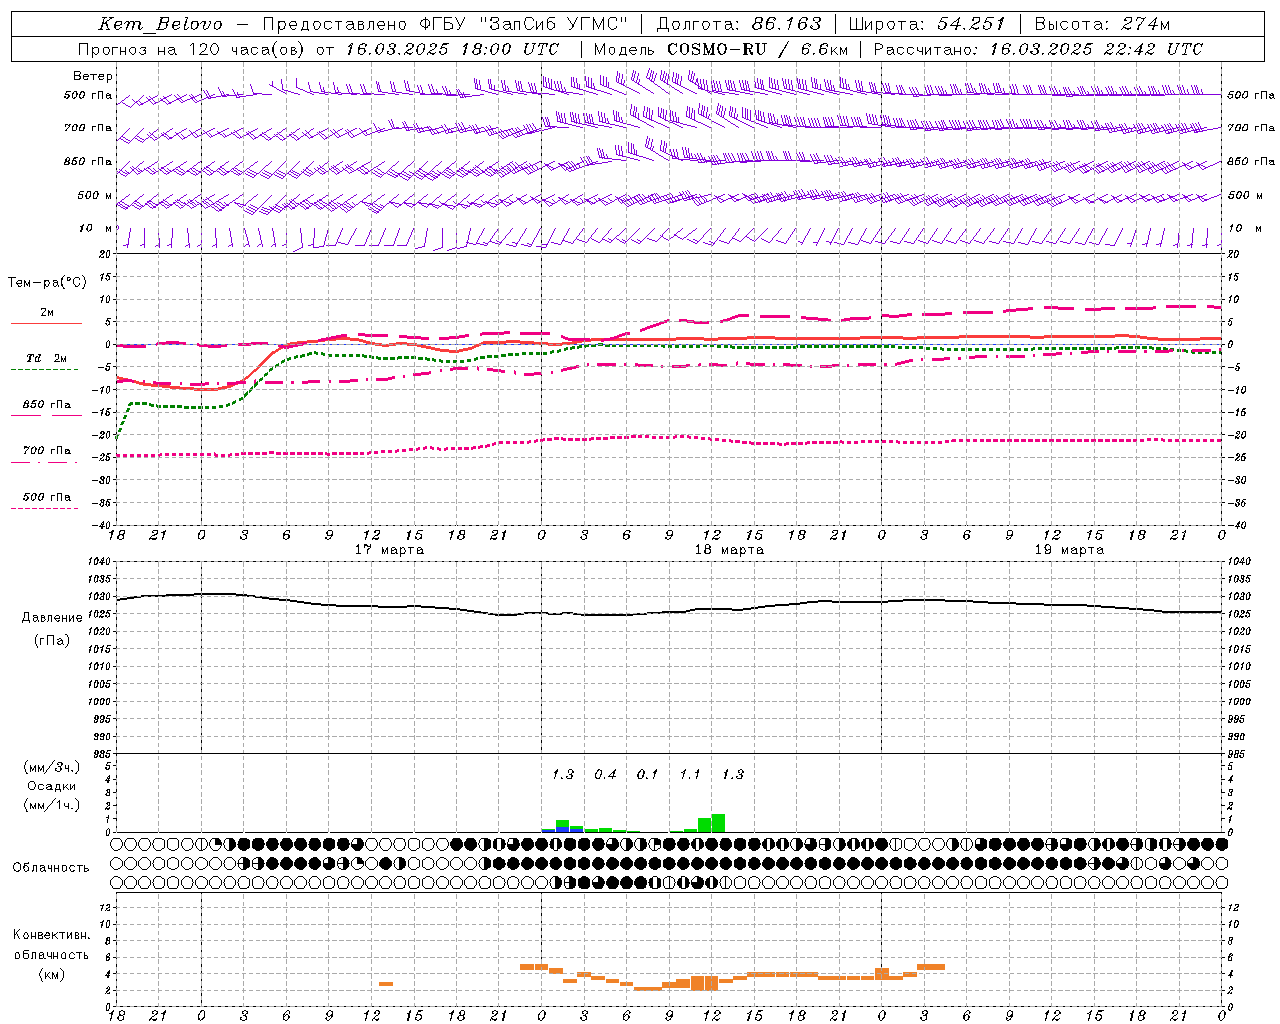Click the 18 марта date label
Viewport: 1280px width, 1024px height.
pyautogui.click(x=729, y=550)
